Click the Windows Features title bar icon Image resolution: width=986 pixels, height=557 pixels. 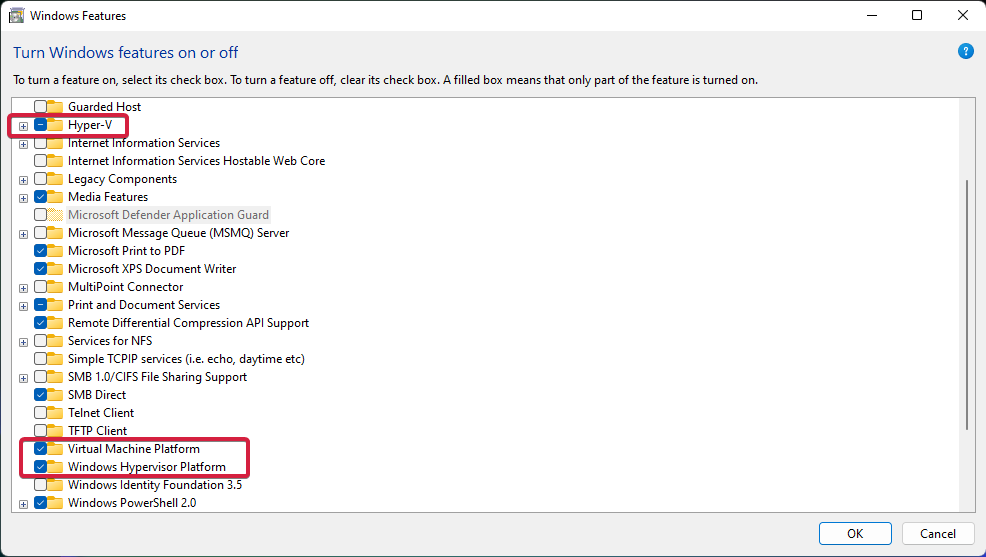16,16
